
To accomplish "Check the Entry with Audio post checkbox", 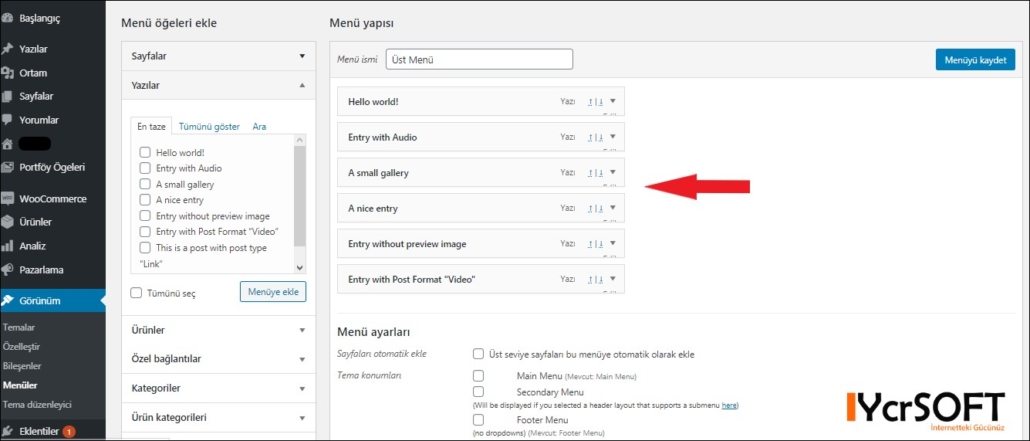I will coord(145,168).
